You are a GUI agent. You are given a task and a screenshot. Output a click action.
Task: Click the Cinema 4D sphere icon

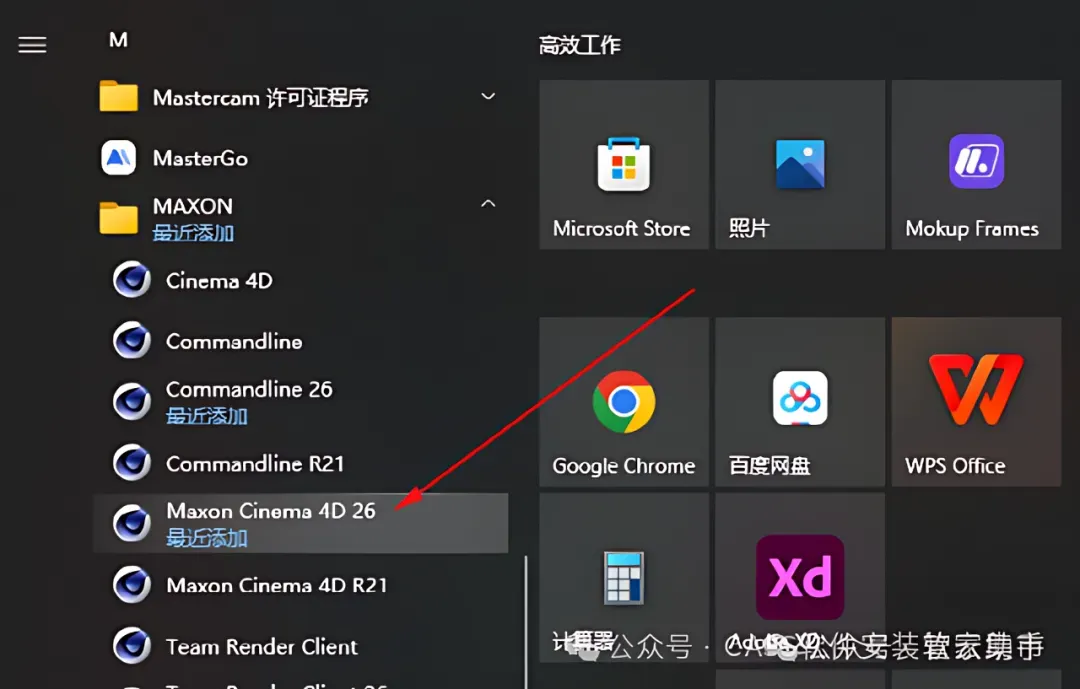click(x=132, y=280)
